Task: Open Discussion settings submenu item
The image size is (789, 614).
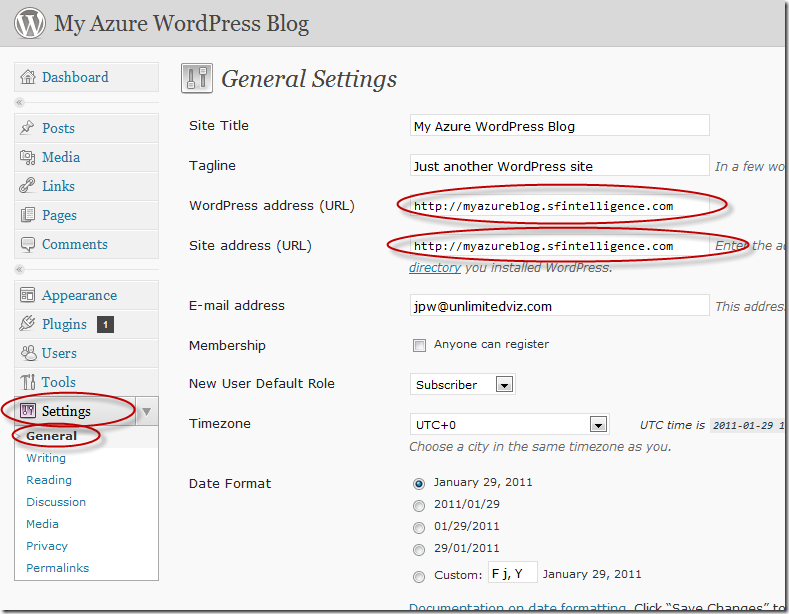Action: point(56,502)
